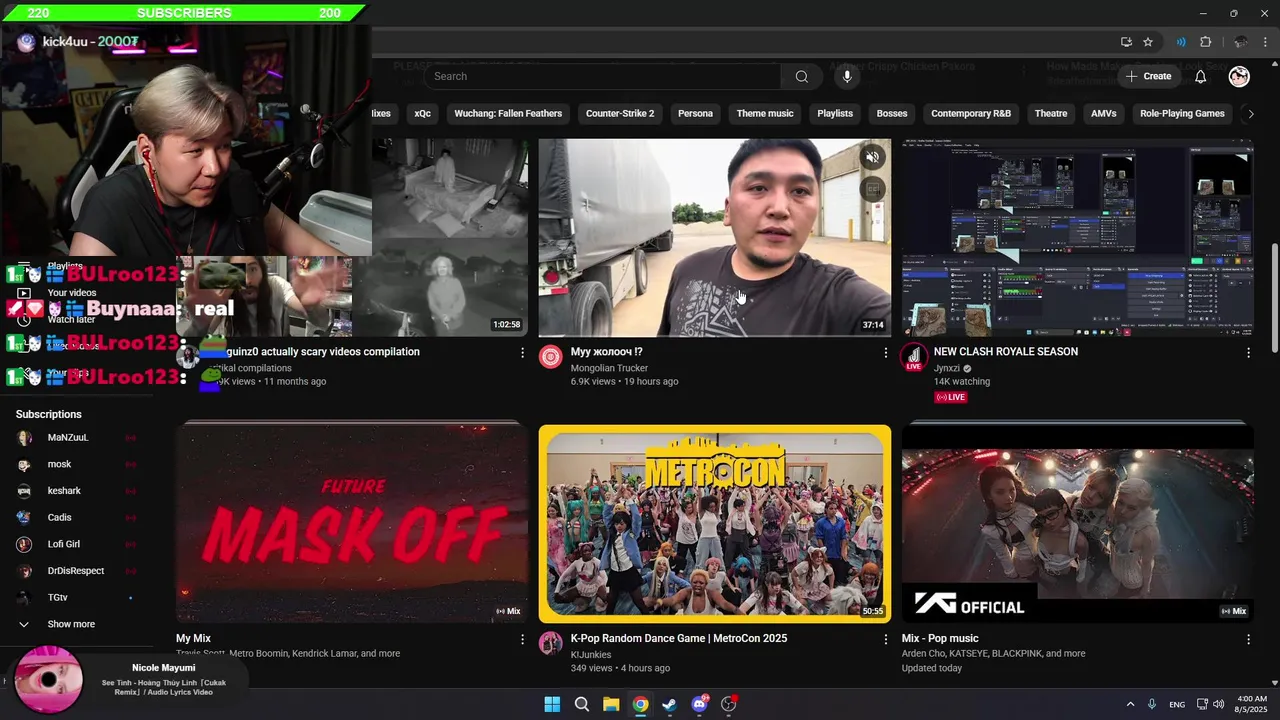Select the Theme music chip
The image size is (1280, 720).
[x=765, y=113]
